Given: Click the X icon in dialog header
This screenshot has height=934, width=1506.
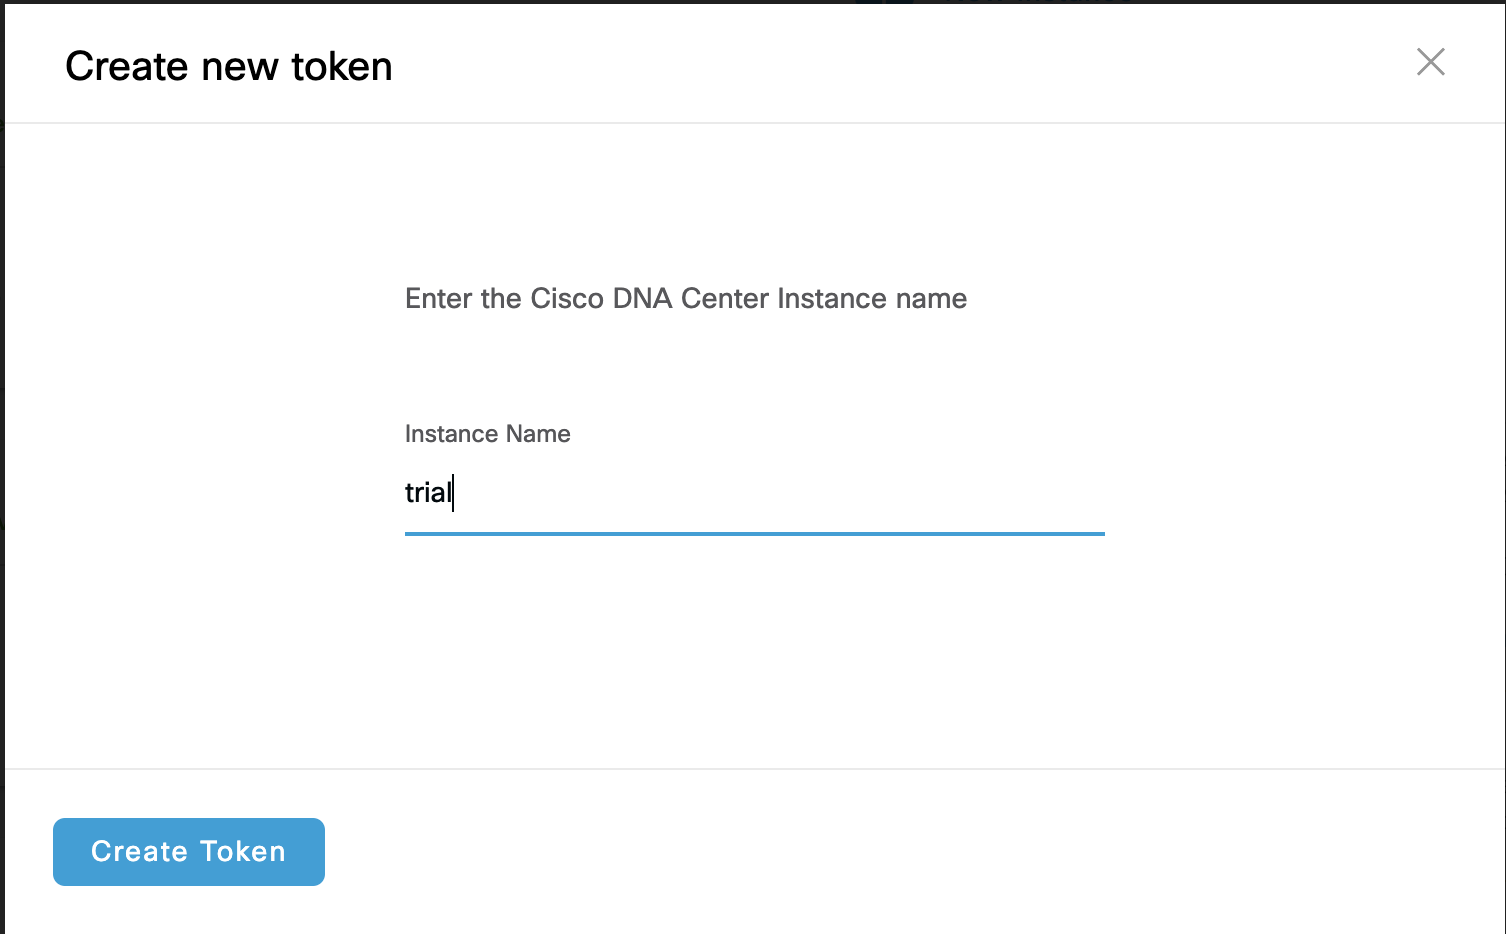Looking at the screenshot, I should (1431, 62).
